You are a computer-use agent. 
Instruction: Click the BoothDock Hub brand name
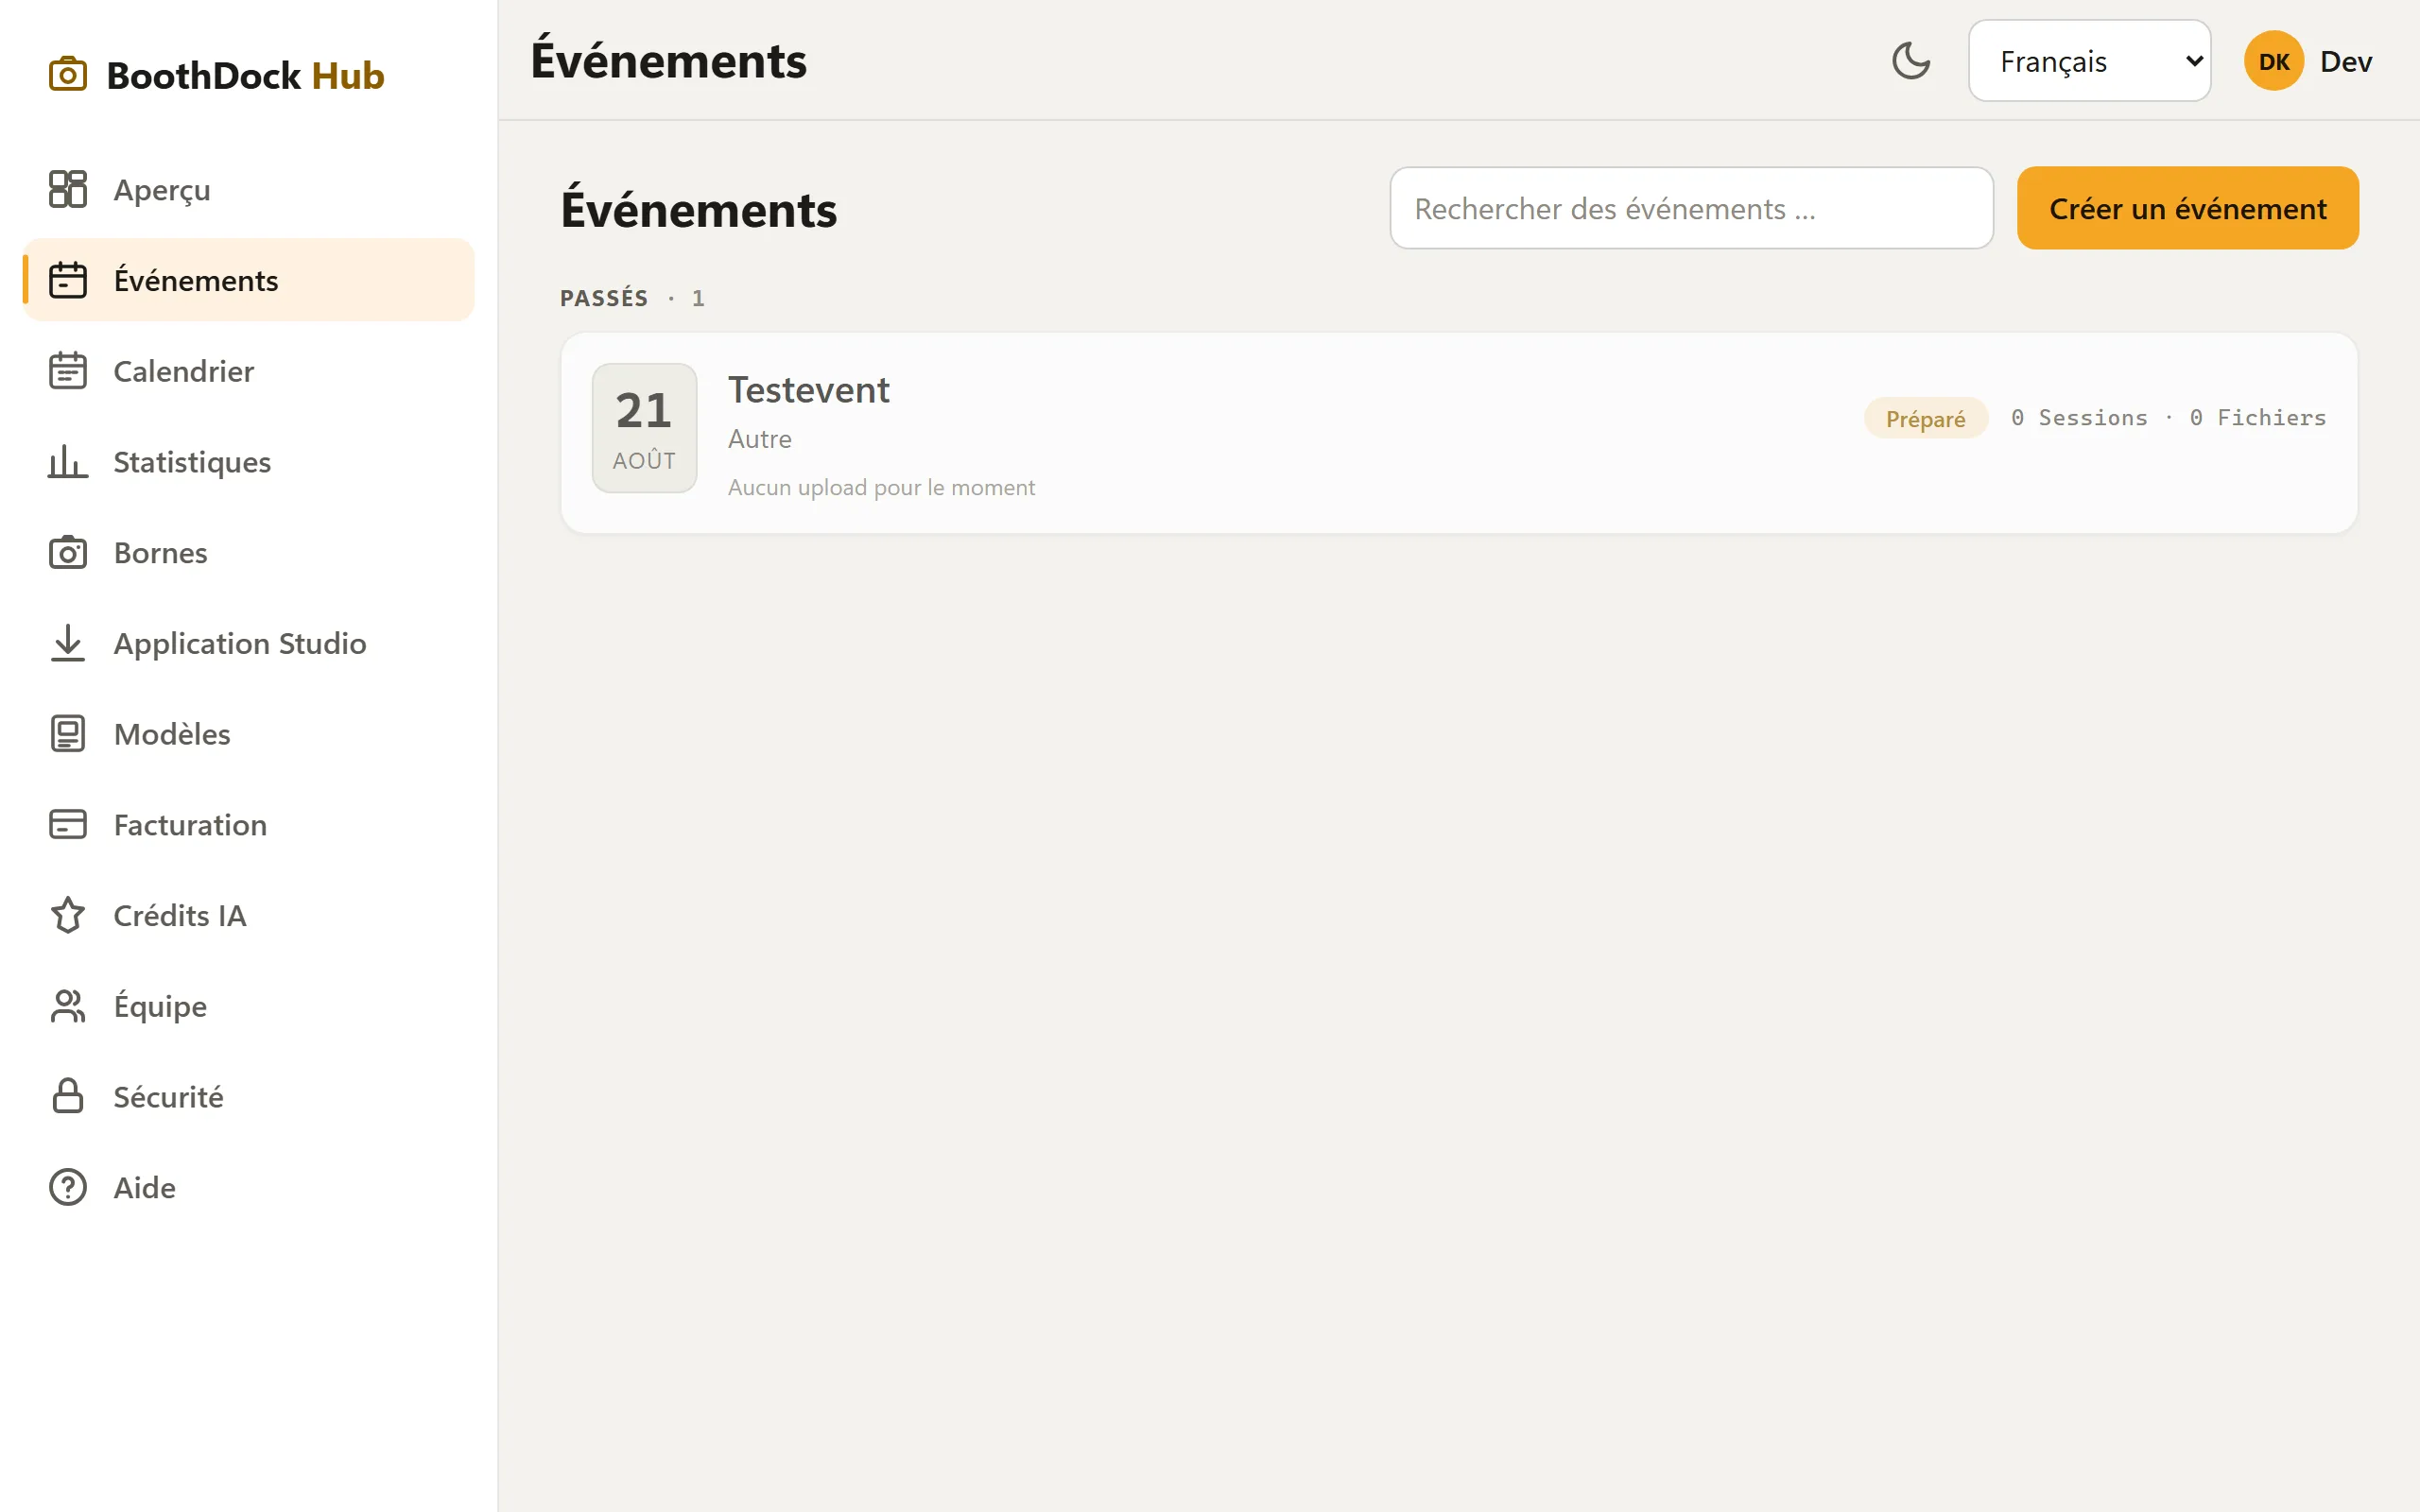[245, 76]
